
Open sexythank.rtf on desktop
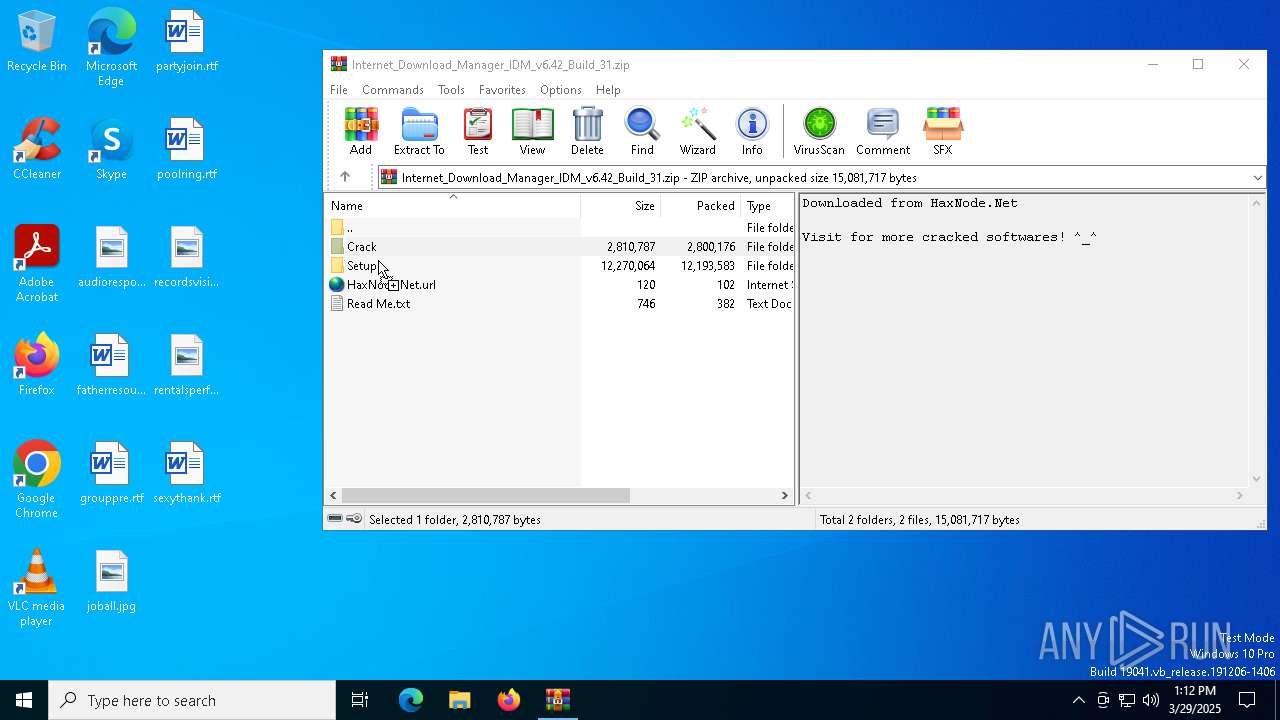(x=187, y=474)
